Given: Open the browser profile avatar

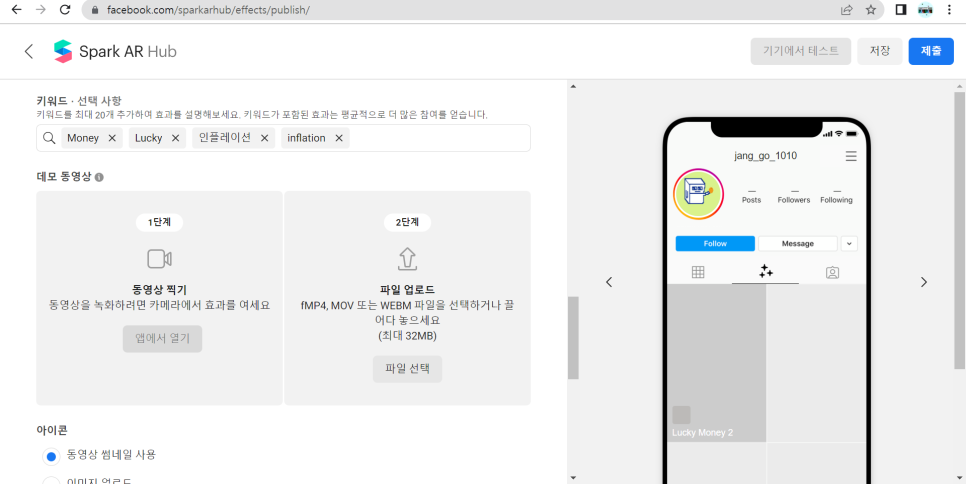Looking at the screenshot, I should point(925,10).
